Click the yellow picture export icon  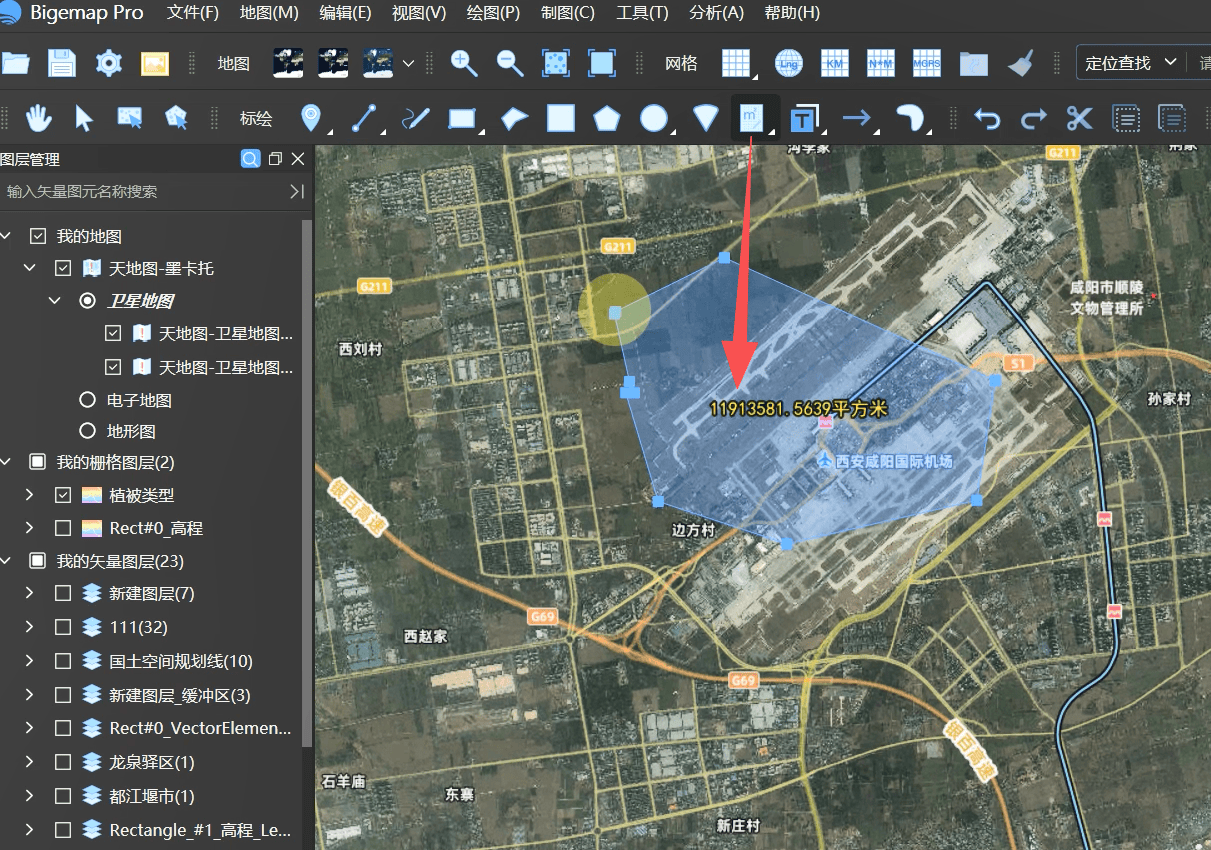[x=155, y=63]
